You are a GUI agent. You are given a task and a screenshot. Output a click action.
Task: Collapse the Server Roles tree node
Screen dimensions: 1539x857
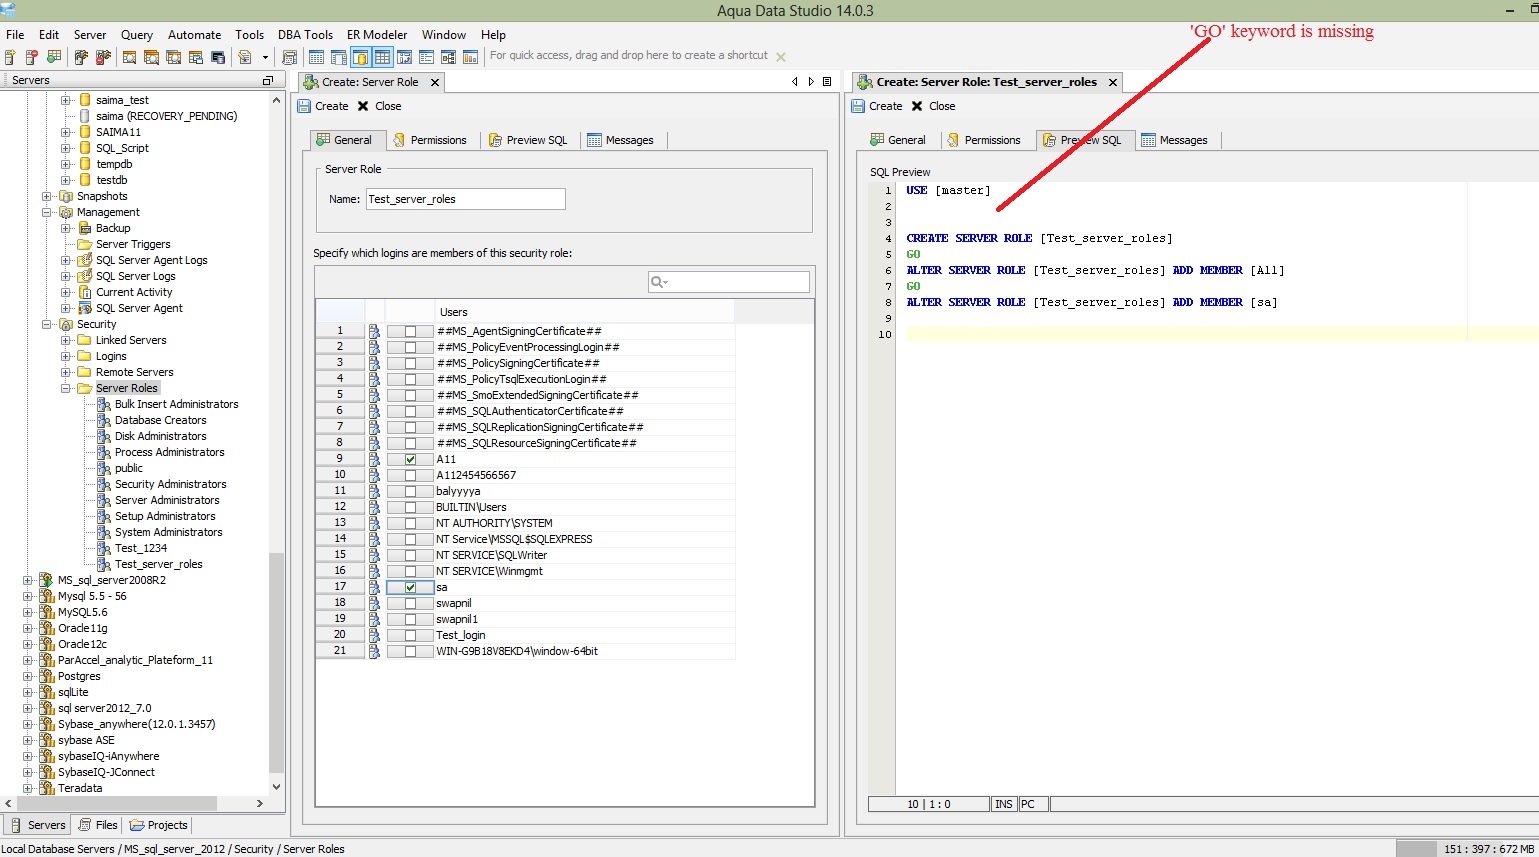point(66,388)
